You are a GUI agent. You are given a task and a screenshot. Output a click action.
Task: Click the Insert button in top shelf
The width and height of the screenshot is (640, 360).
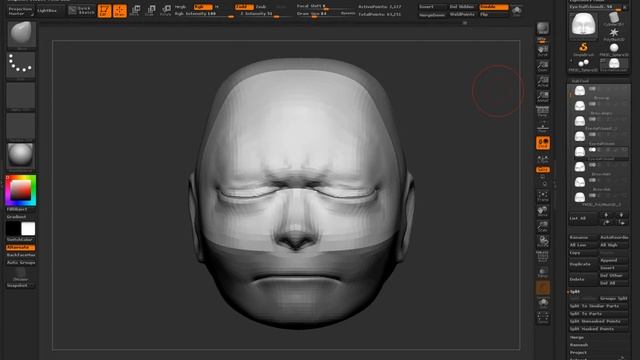432,7
